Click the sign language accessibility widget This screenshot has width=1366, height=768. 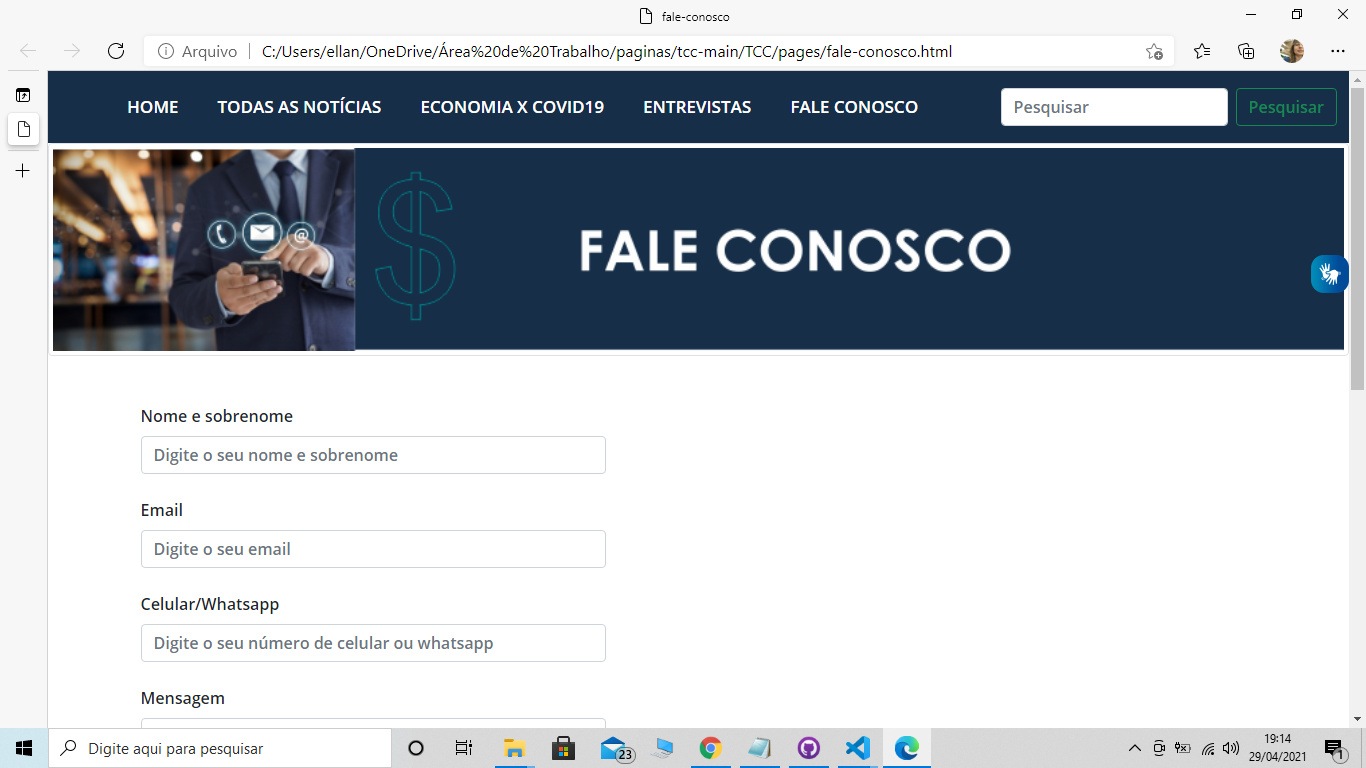pos(1329,273)
